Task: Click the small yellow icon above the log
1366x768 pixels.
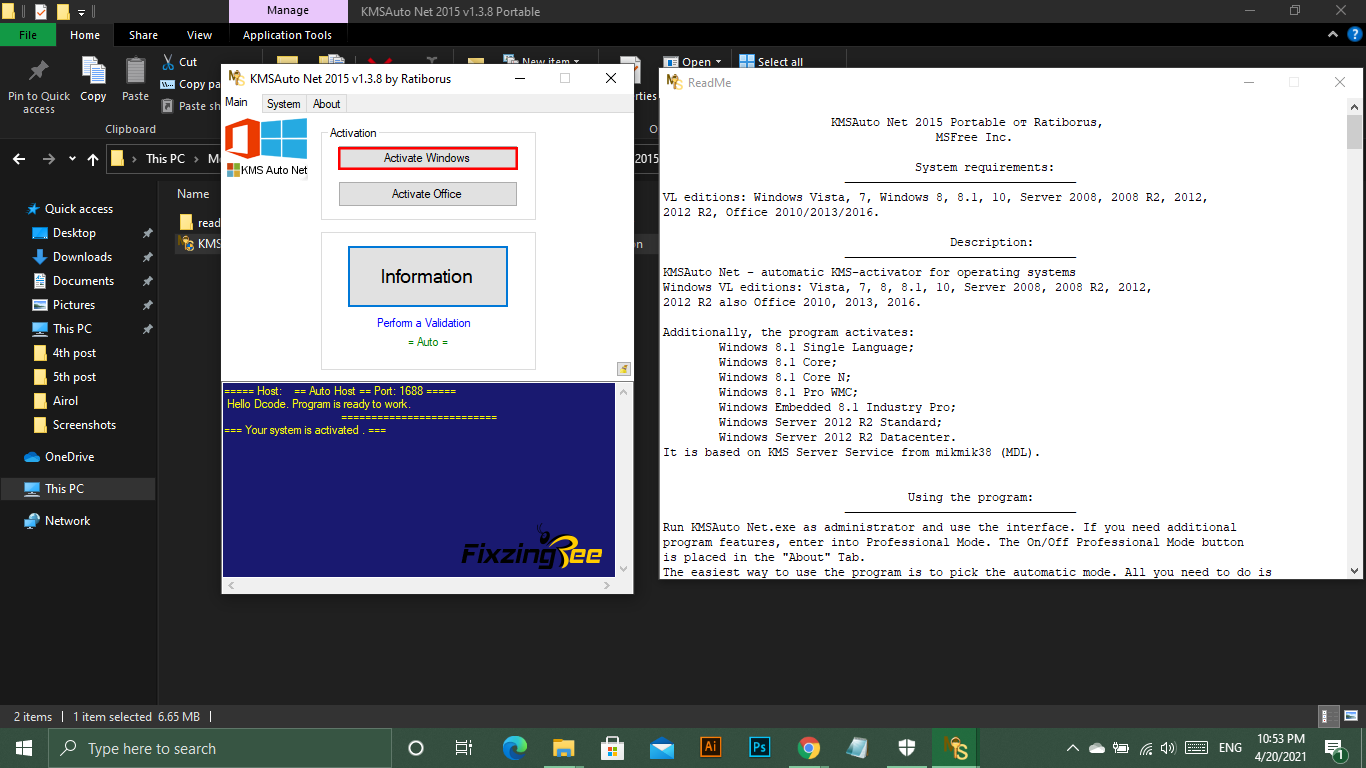Action: [624, 369]
